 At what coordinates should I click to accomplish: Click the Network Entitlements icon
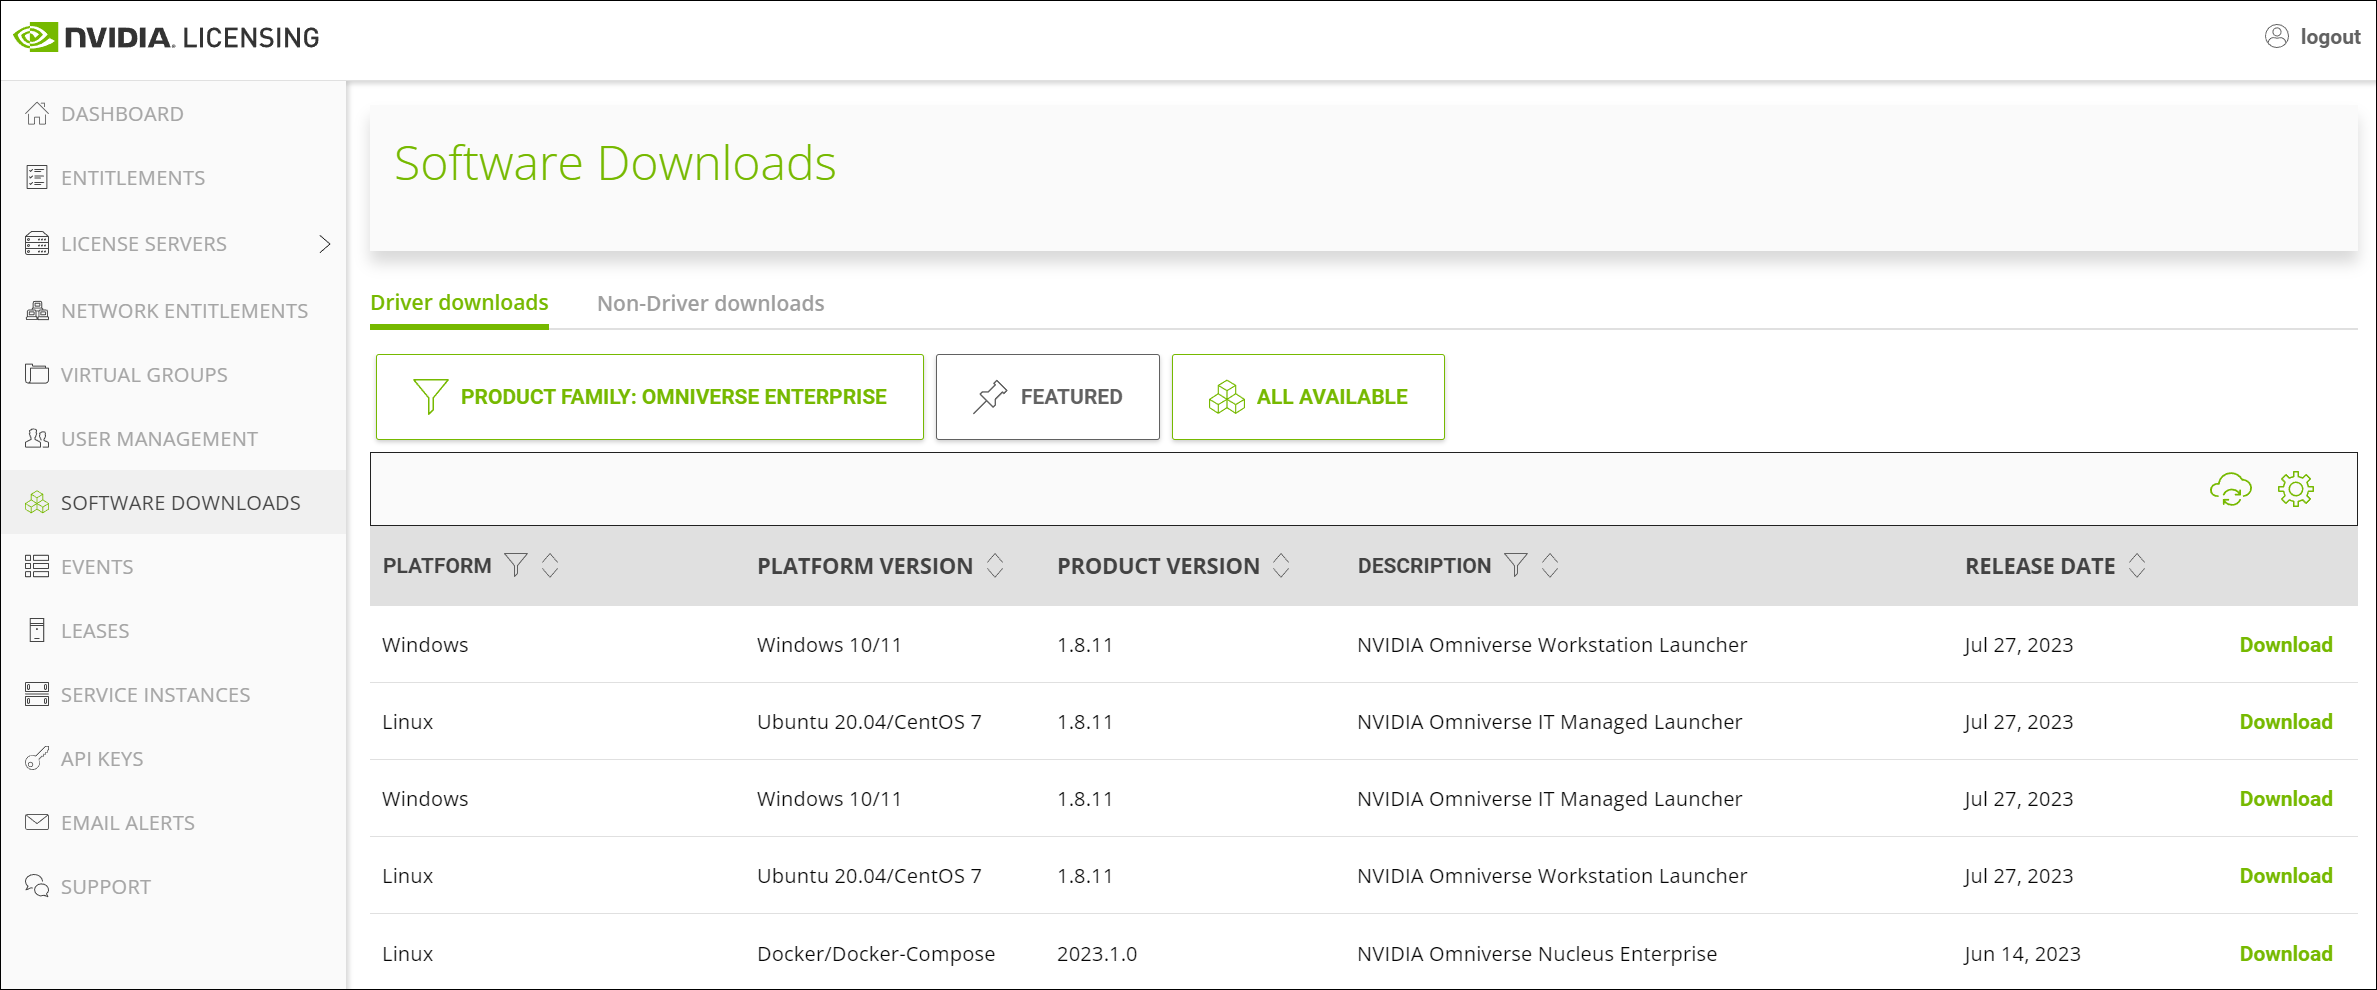(x=37, y=310)
